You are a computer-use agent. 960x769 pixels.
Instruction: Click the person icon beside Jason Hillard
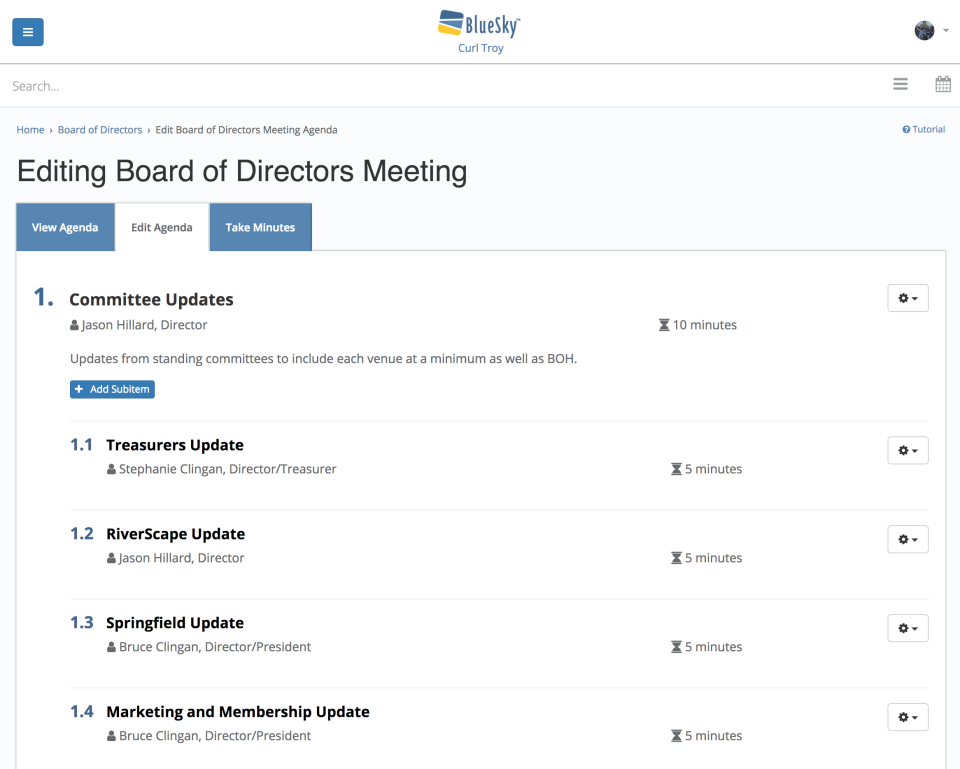(73, 324)
